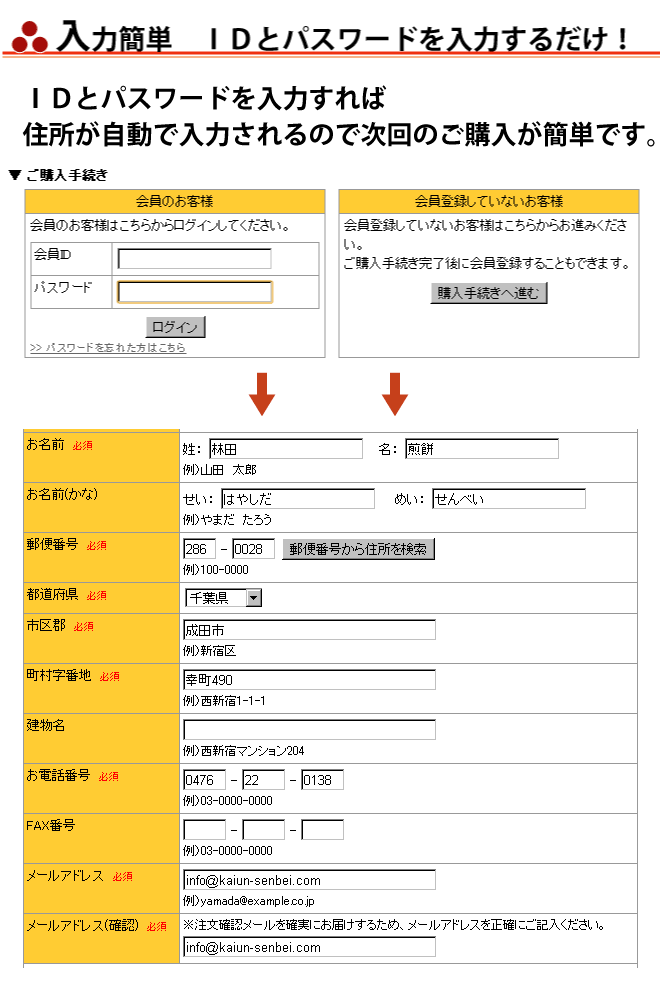Click the 会員登録していないお客様 header

coord(488,202)
